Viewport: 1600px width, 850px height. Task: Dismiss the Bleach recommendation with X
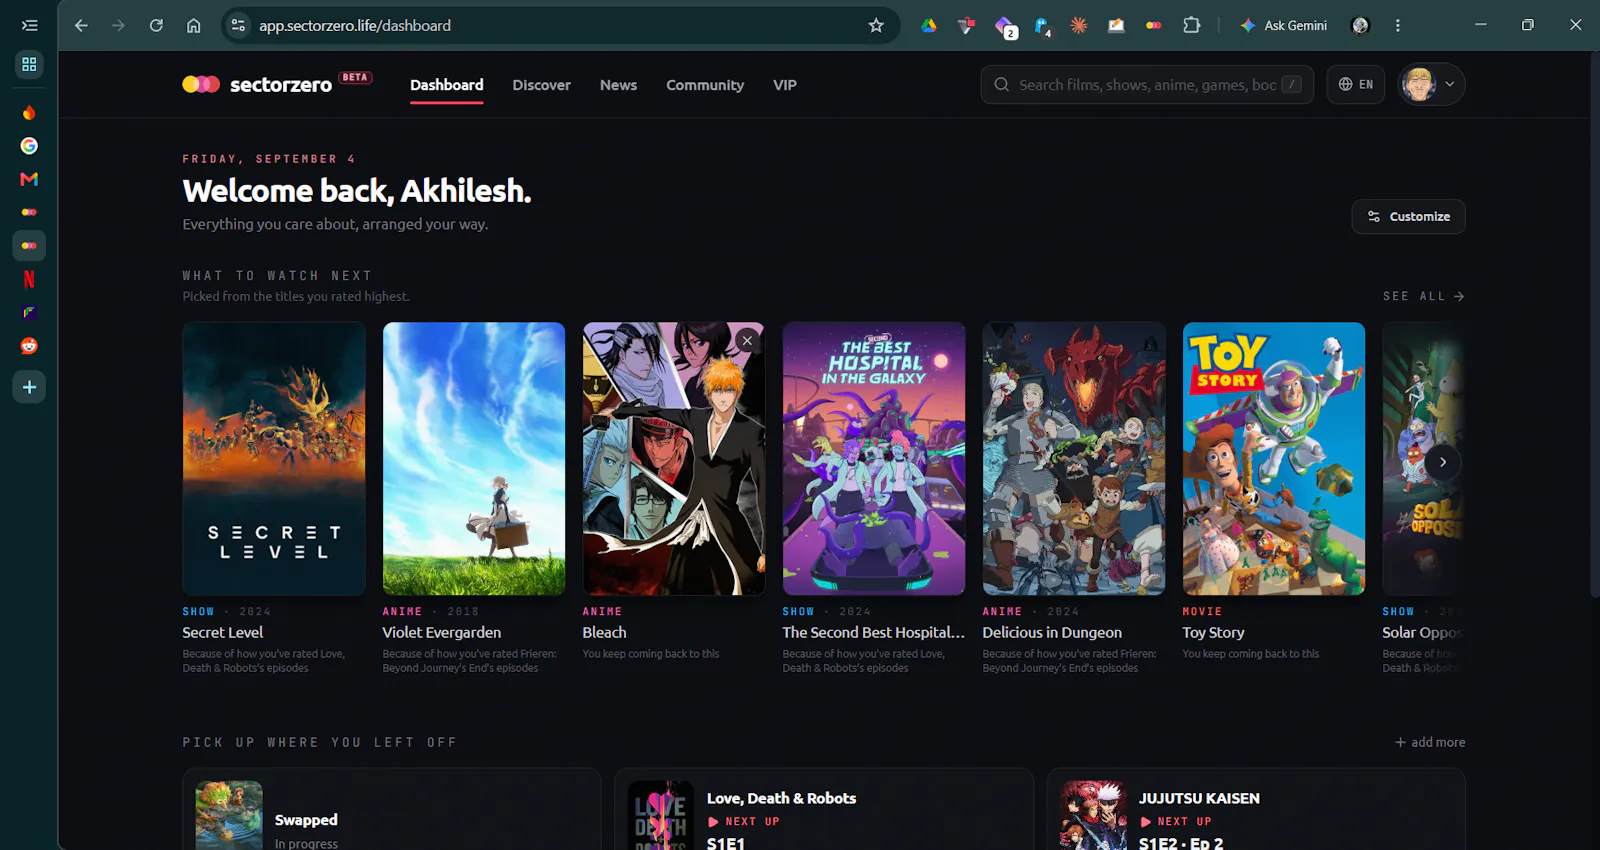(747, 341)
